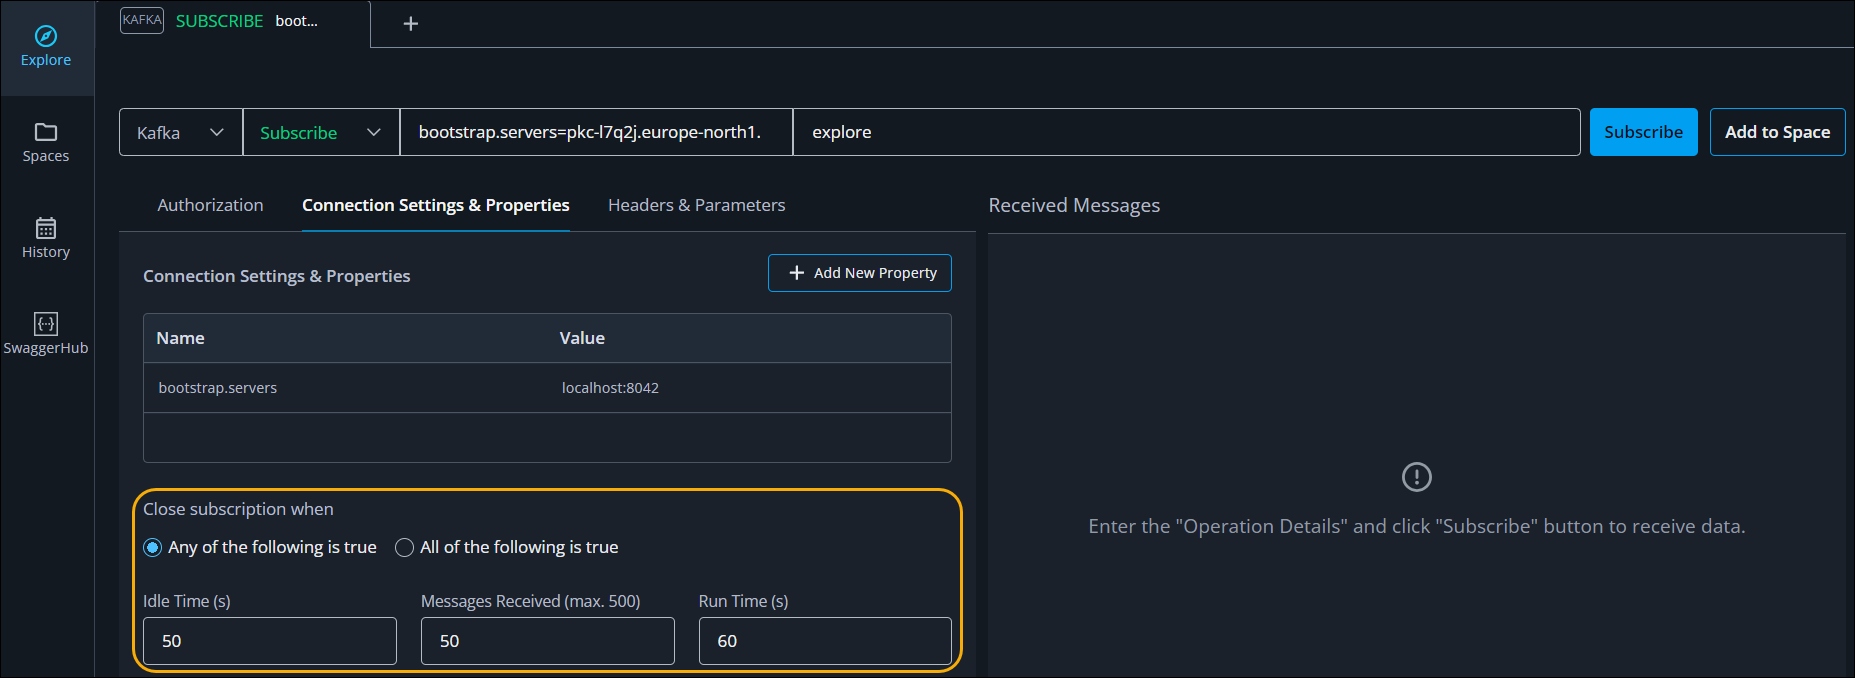Open the Explore compass icon

pos(46,37)
